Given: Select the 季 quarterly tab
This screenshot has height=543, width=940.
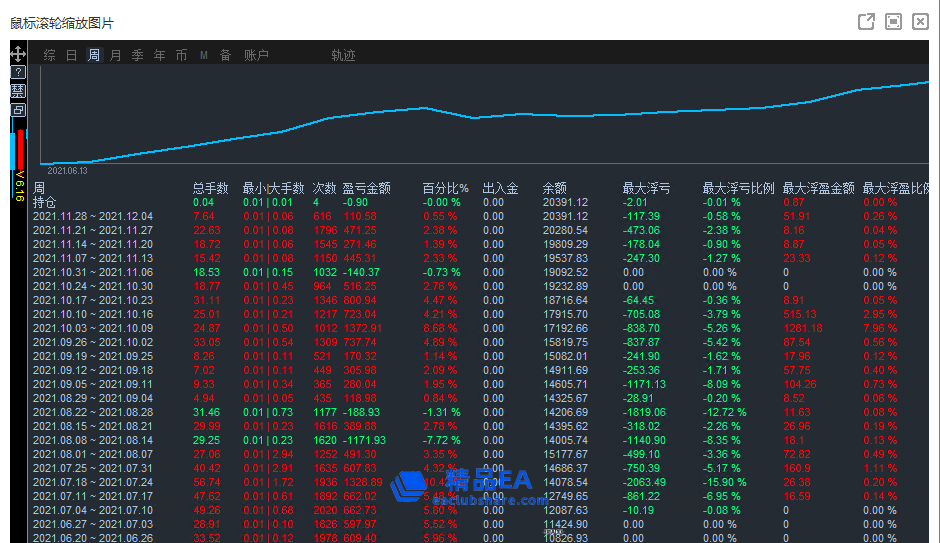Looking at the screenshot, I should 138,56.
